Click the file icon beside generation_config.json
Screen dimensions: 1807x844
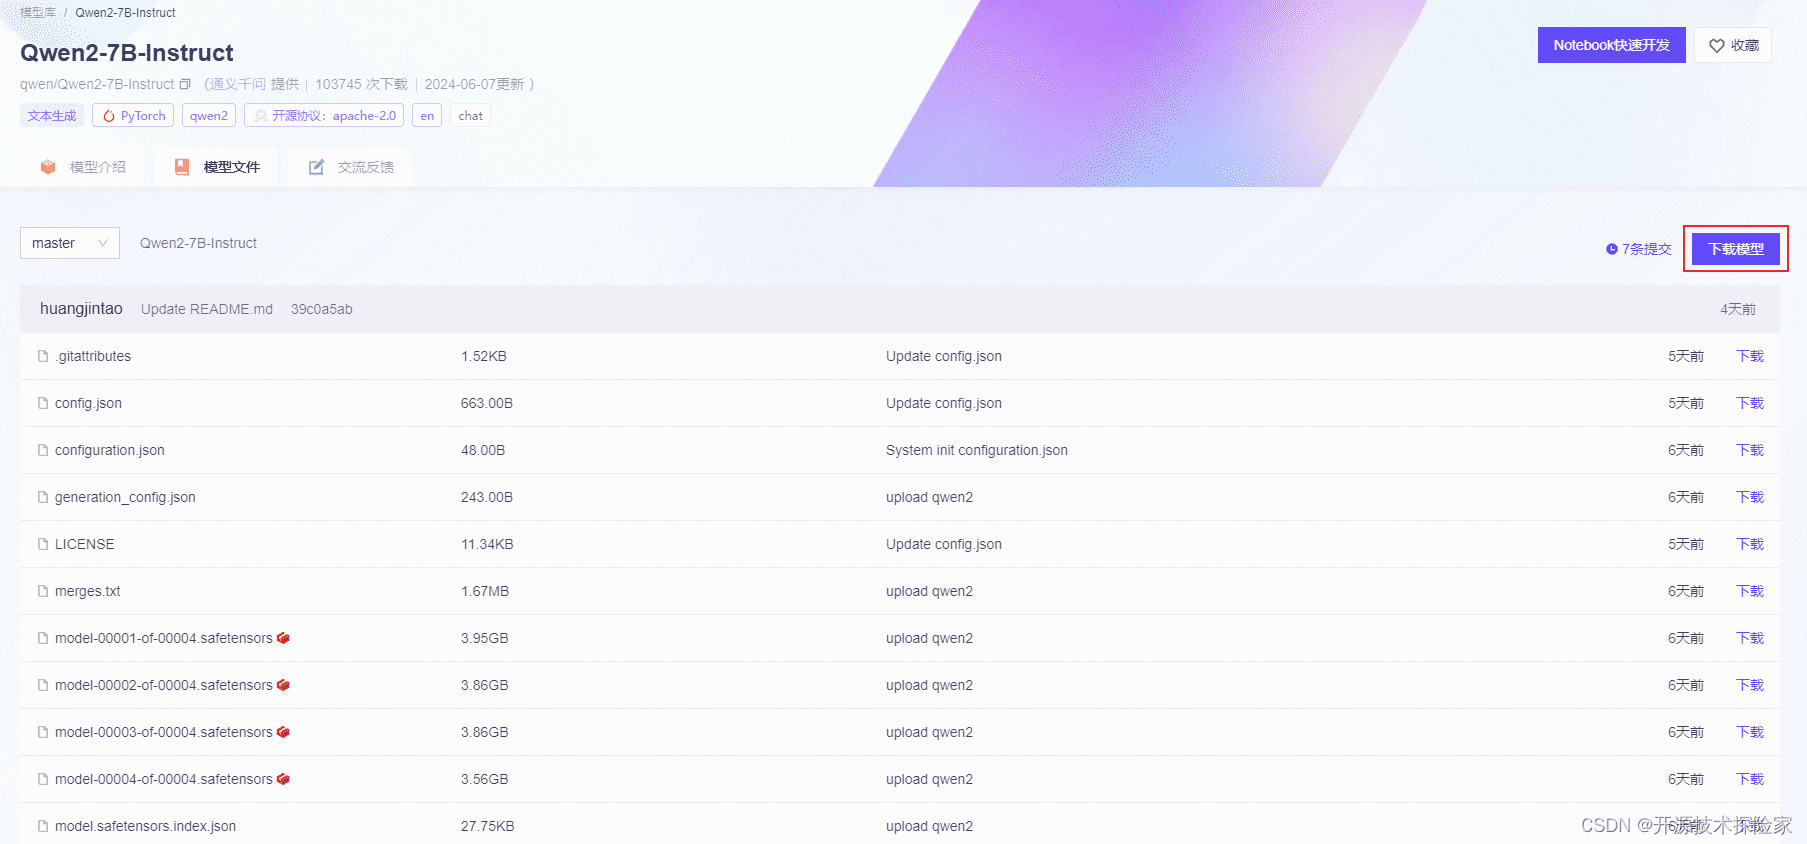tap(43, 497)
